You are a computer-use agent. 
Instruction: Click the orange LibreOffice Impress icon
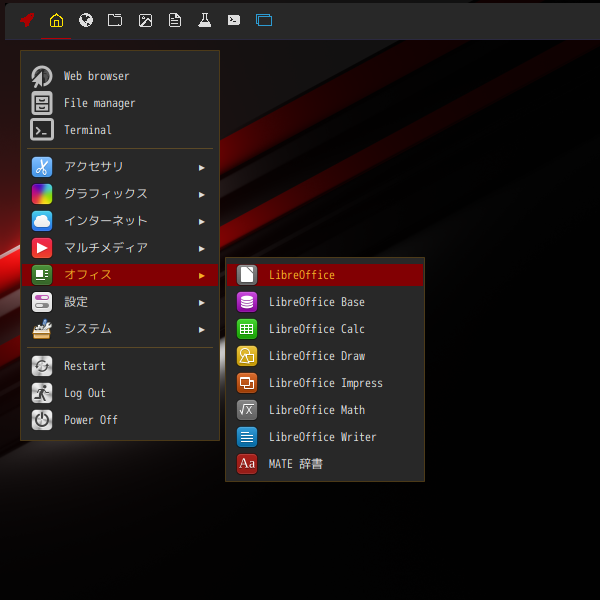pos(247,383)
